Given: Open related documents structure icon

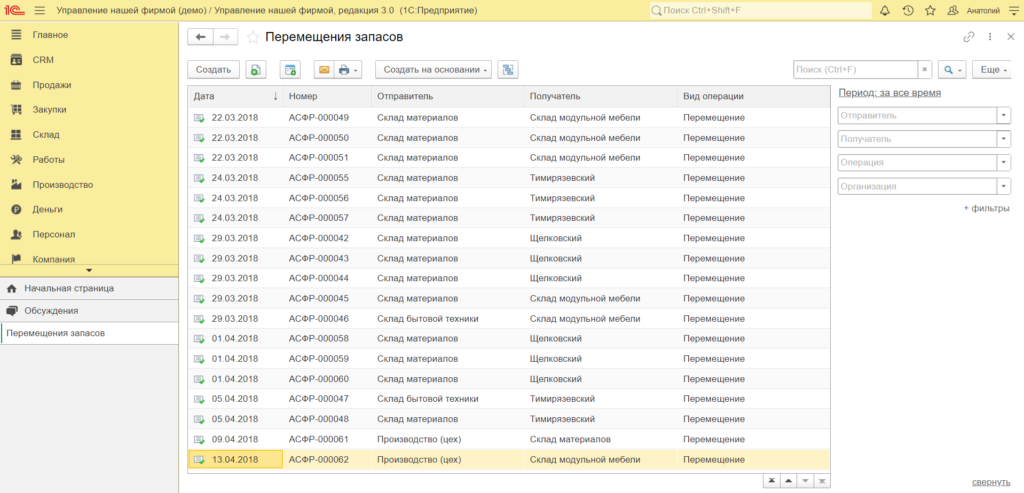Looking at the screenshot, I should pos(507,70).
